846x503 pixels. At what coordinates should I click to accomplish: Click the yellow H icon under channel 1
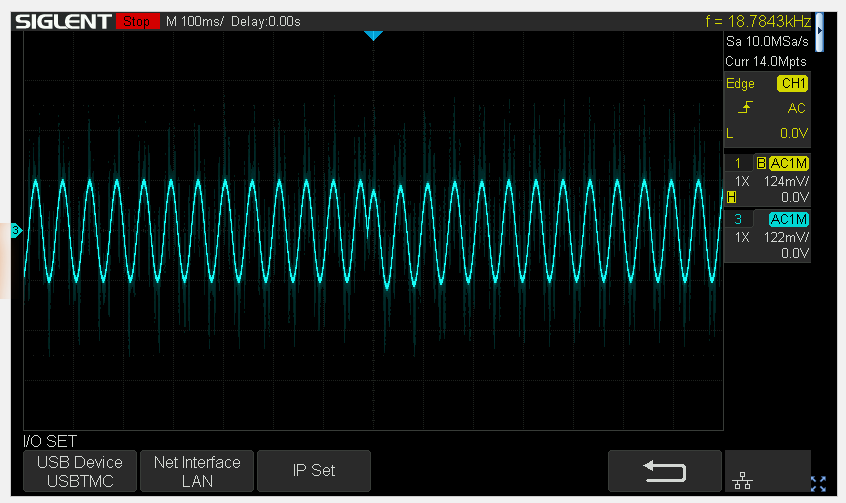coord(732,197)
